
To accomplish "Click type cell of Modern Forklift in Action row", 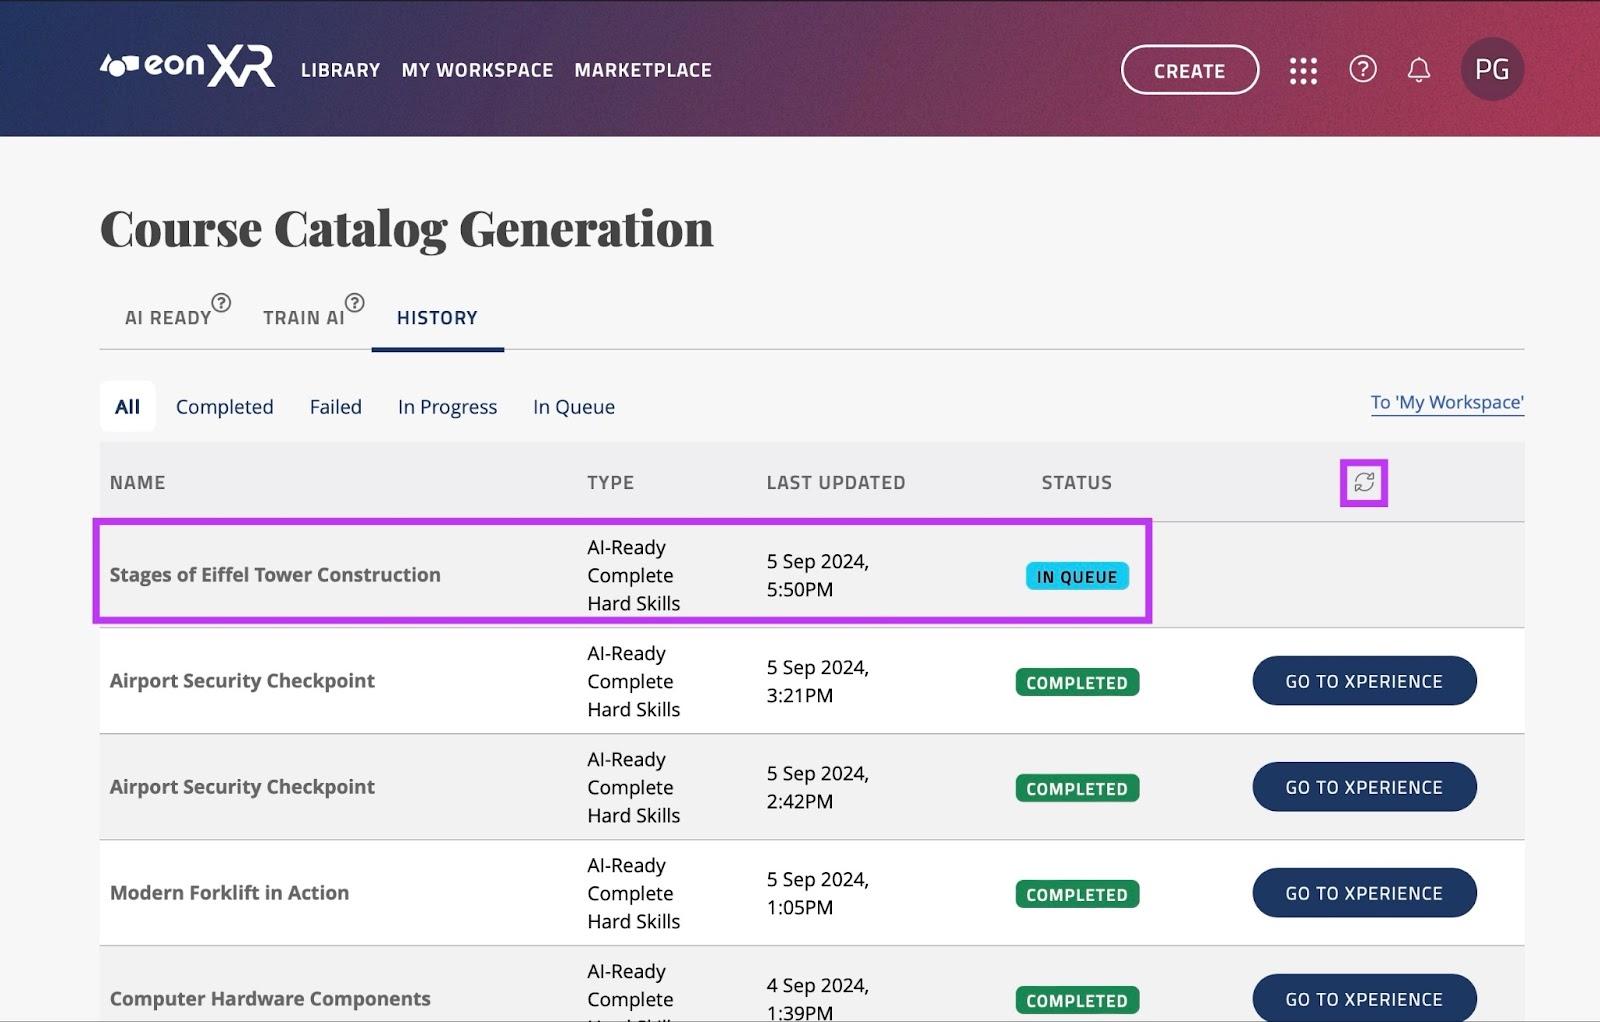I will pos(634,893).
